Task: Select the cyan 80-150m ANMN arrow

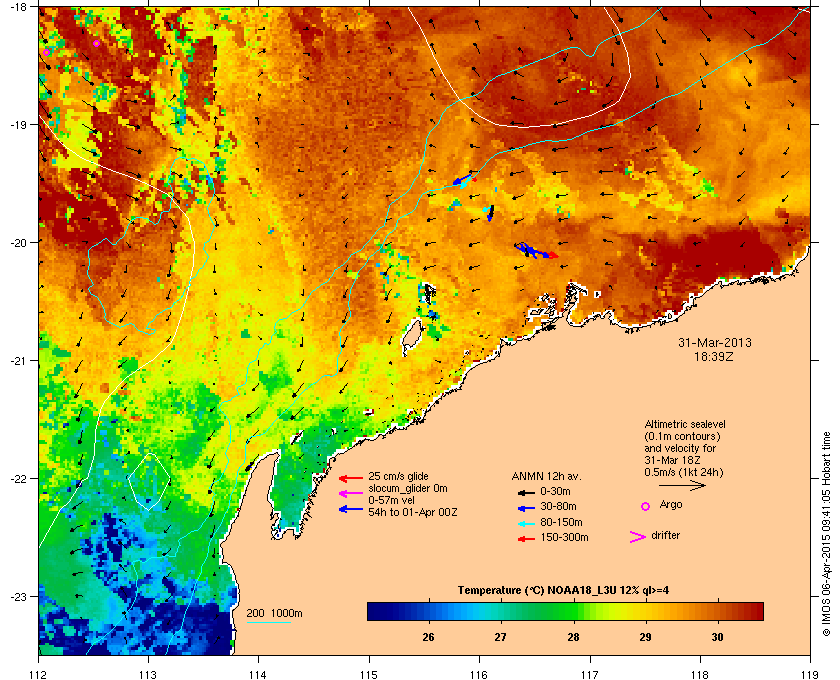Action: (527, 524)
